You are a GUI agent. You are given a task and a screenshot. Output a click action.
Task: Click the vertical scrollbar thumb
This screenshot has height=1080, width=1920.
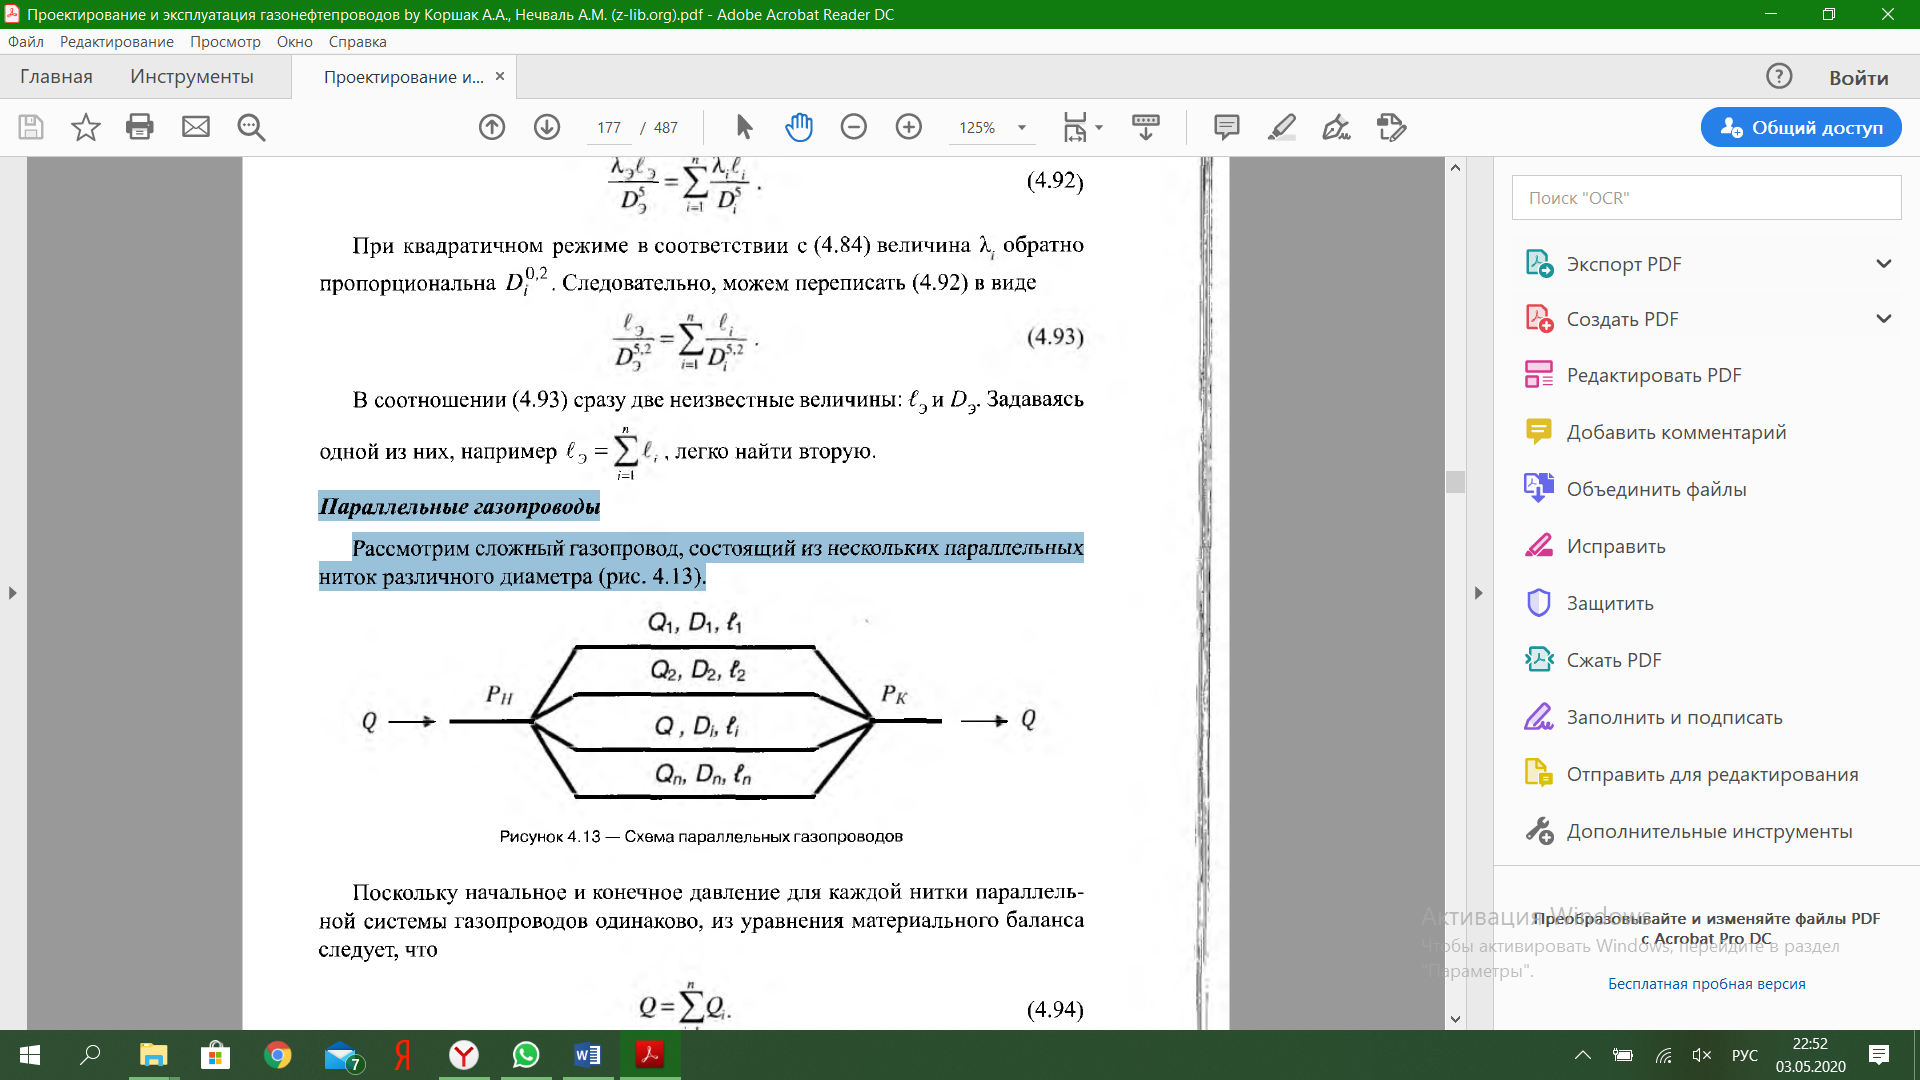tap(1456, 482)
